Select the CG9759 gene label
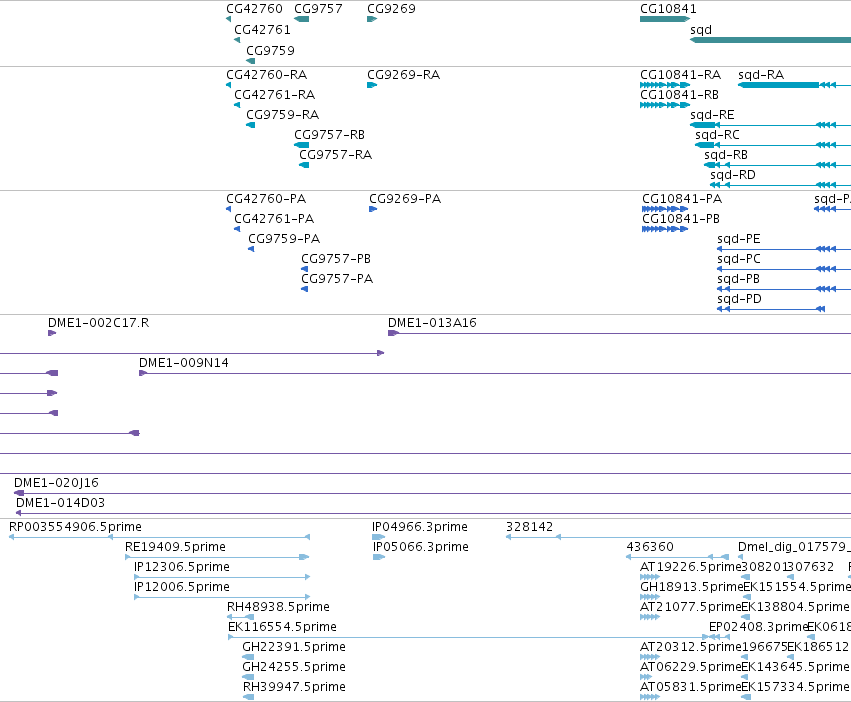This screenshot has width=851, height=702. (270, 50)
